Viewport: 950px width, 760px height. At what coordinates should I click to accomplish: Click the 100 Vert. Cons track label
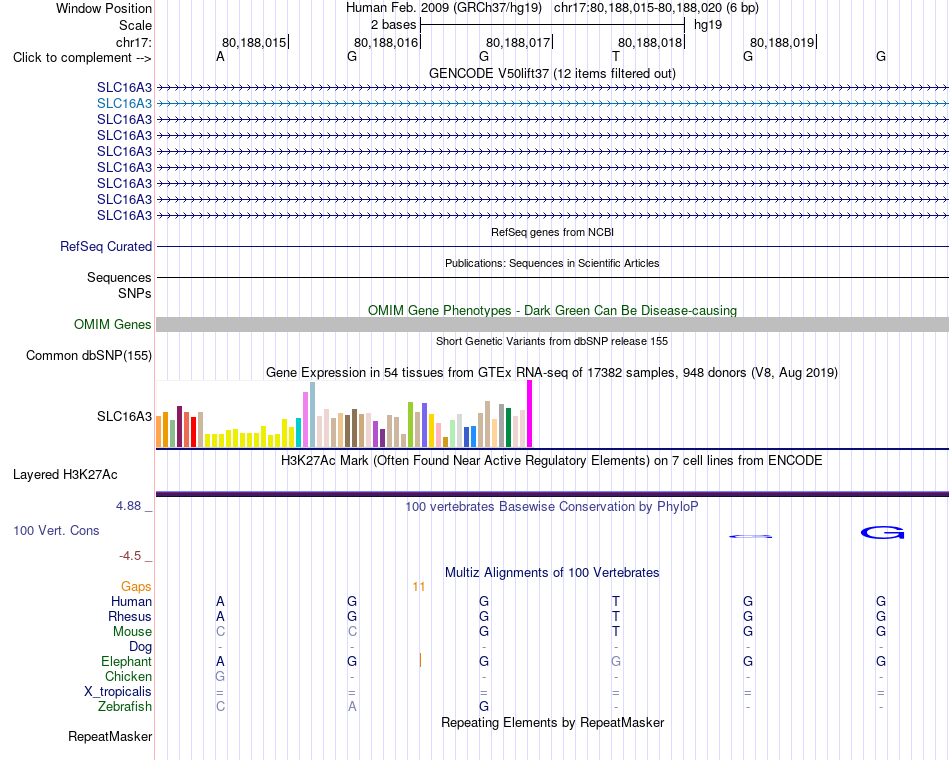click(x=56, y=531)
